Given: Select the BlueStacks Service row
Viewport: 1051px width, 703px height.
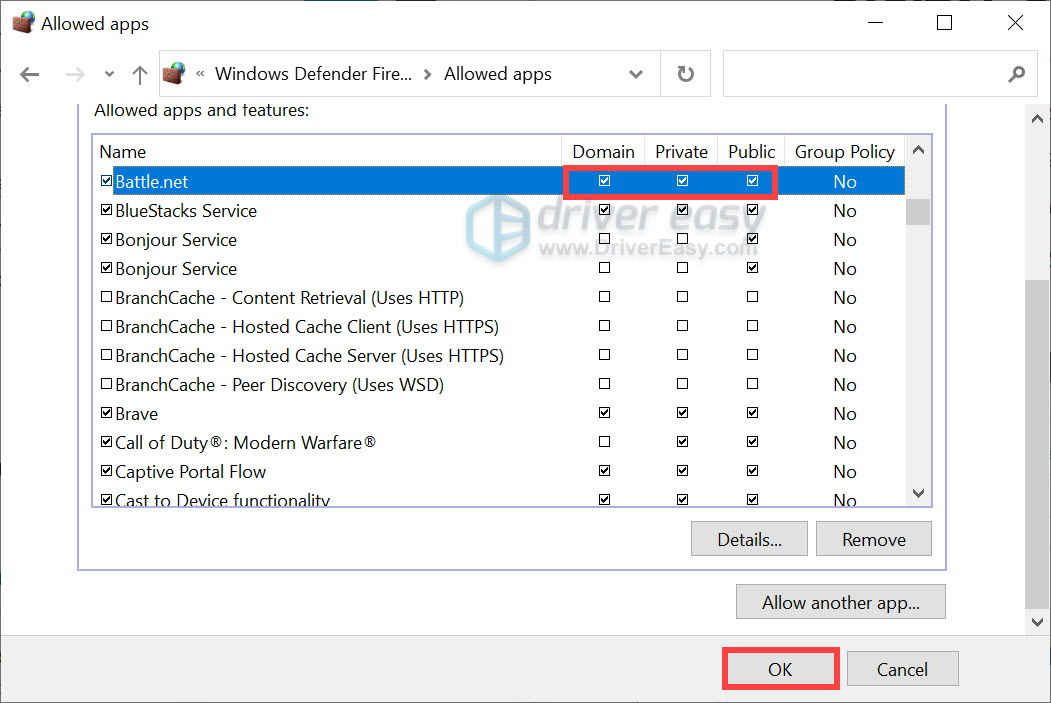Looking at the screenshot, I should 501,210.
